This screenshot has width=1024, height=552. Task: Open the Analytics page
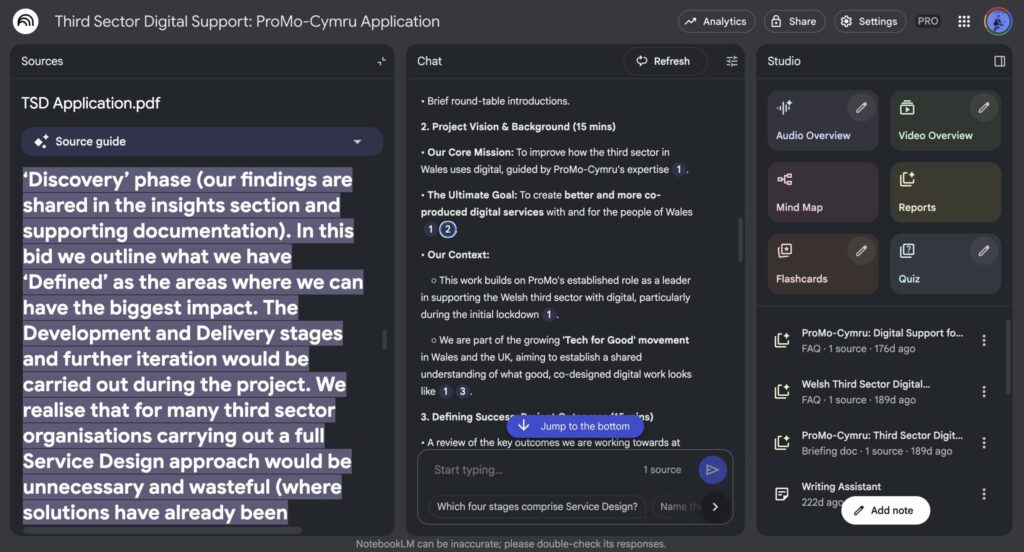click(x=716, y=21)
